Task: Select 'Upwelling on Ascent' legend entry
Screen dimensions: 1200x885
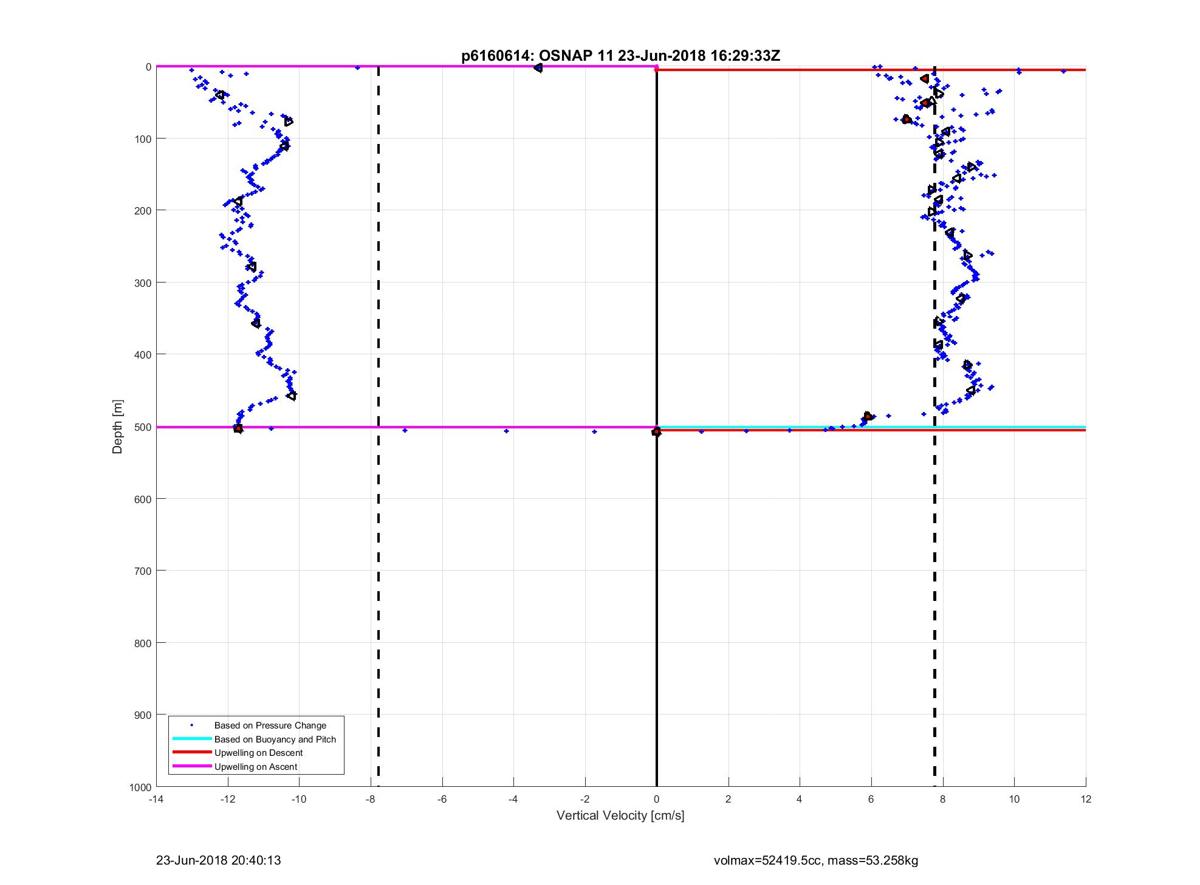Action: pyautogui.click(x=256, y=766)
